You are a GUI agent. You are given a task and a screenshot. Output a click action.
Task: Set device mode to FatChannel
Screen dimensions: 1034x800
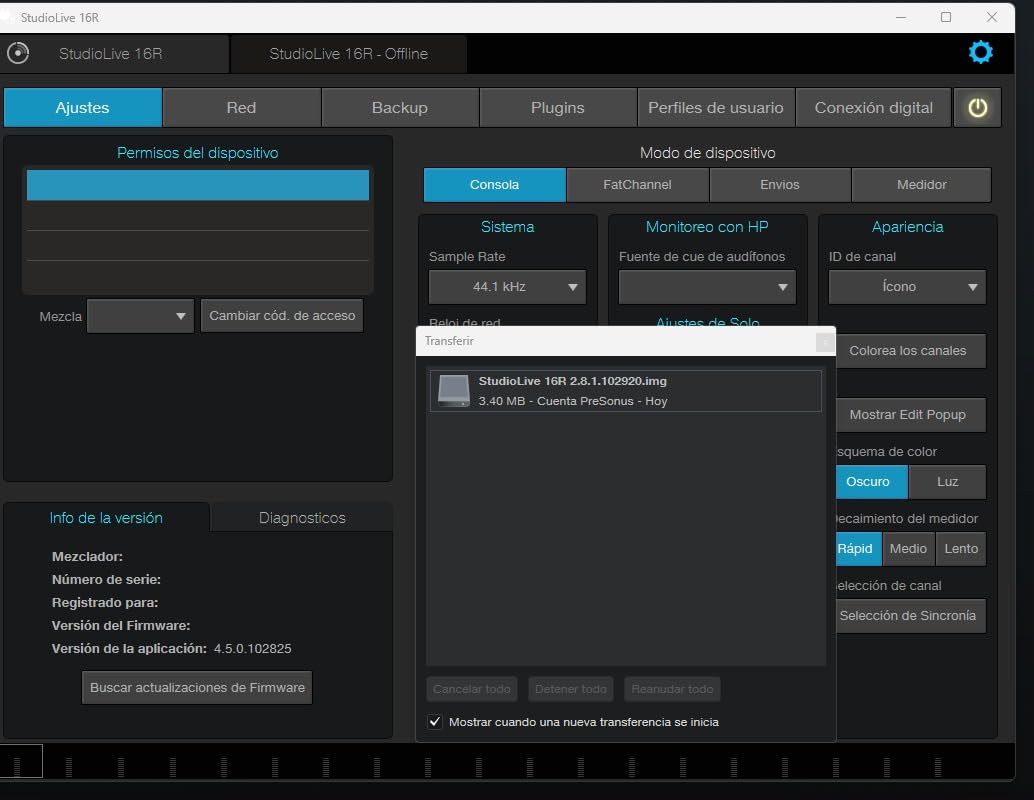click(x=637, y=185)
